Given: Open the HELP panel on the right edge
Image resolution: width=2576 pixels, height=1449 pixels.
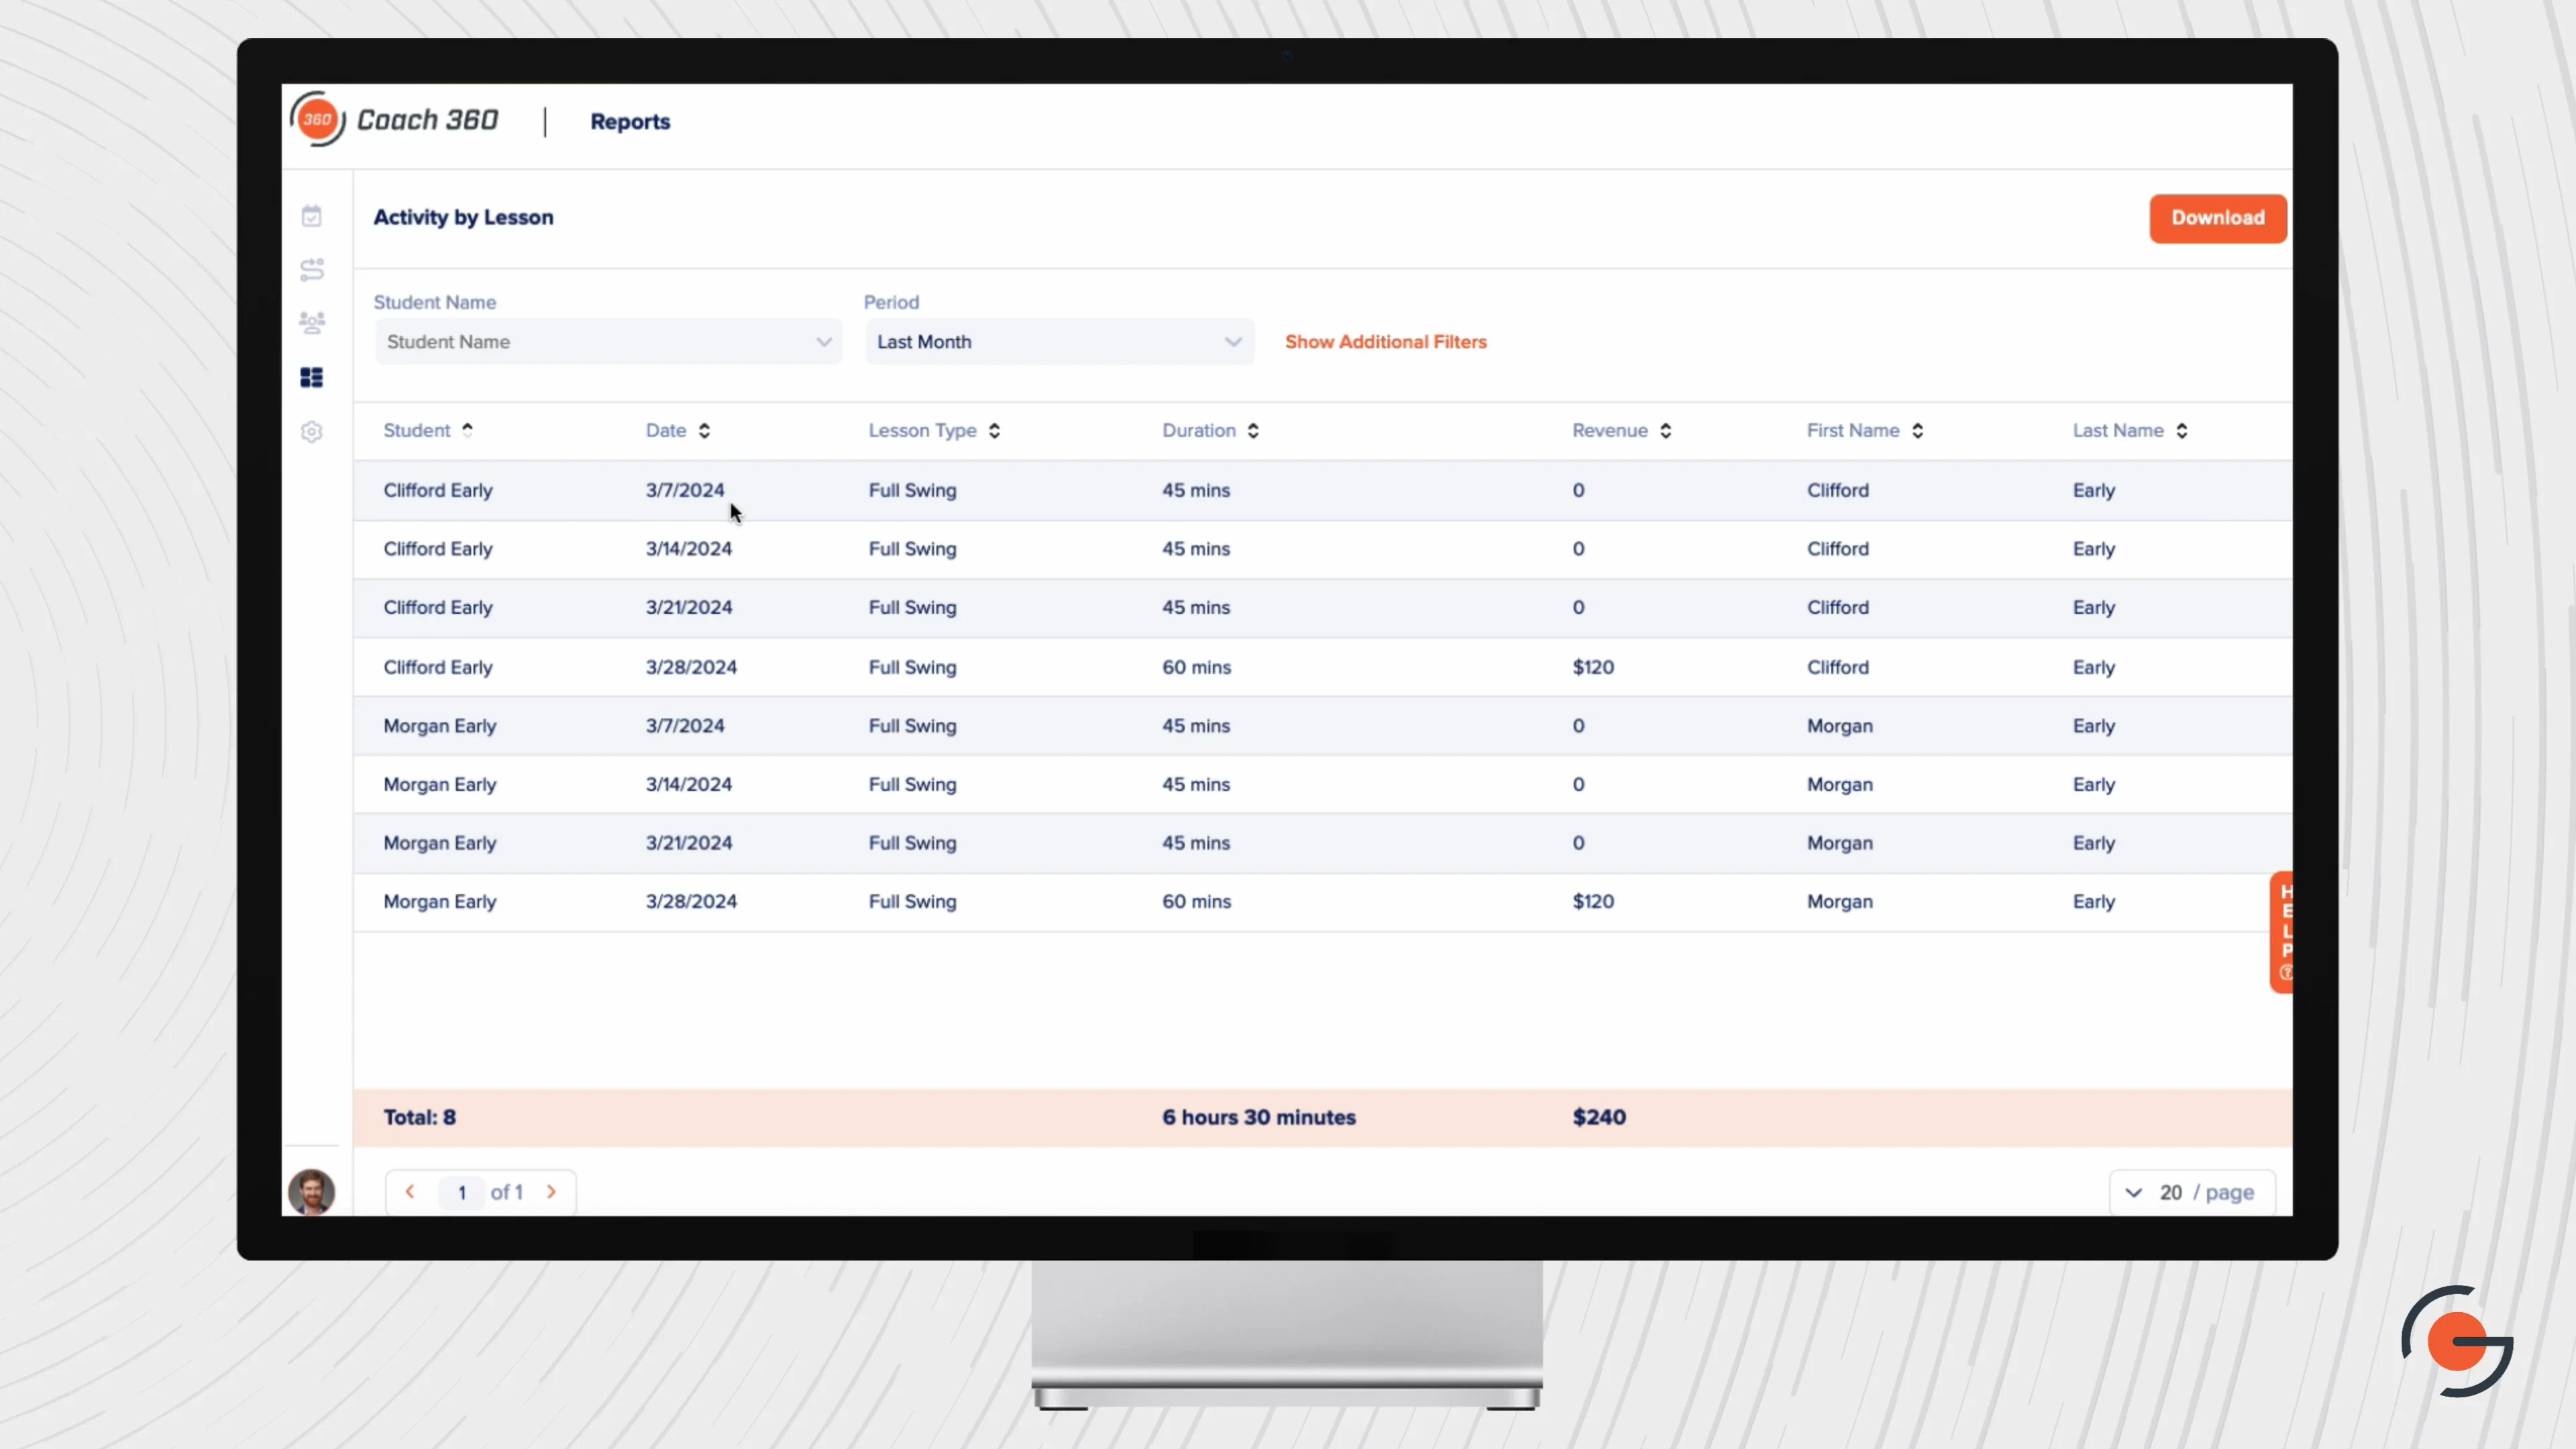Looking at the screenshot, I should pos(2285,931).
